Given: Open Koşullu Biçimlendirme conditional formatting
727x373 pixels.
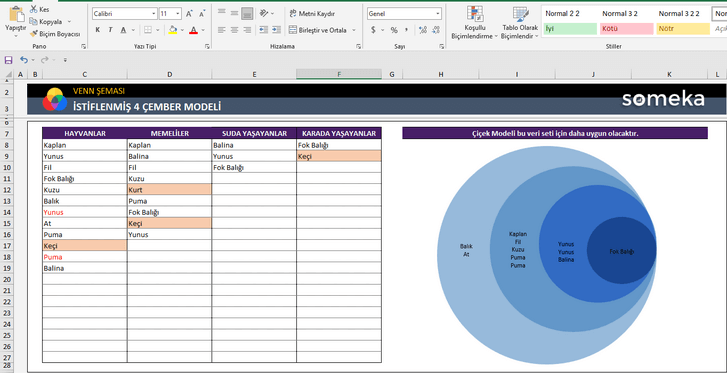Looking at the screenshot, I should [x=475, y=22].
